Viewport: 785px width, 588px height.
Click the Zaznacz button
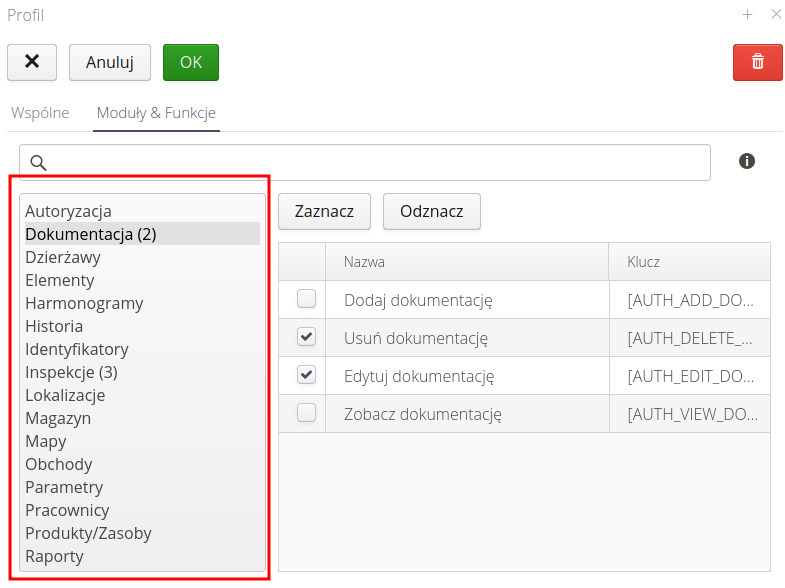tap(324, 211)
